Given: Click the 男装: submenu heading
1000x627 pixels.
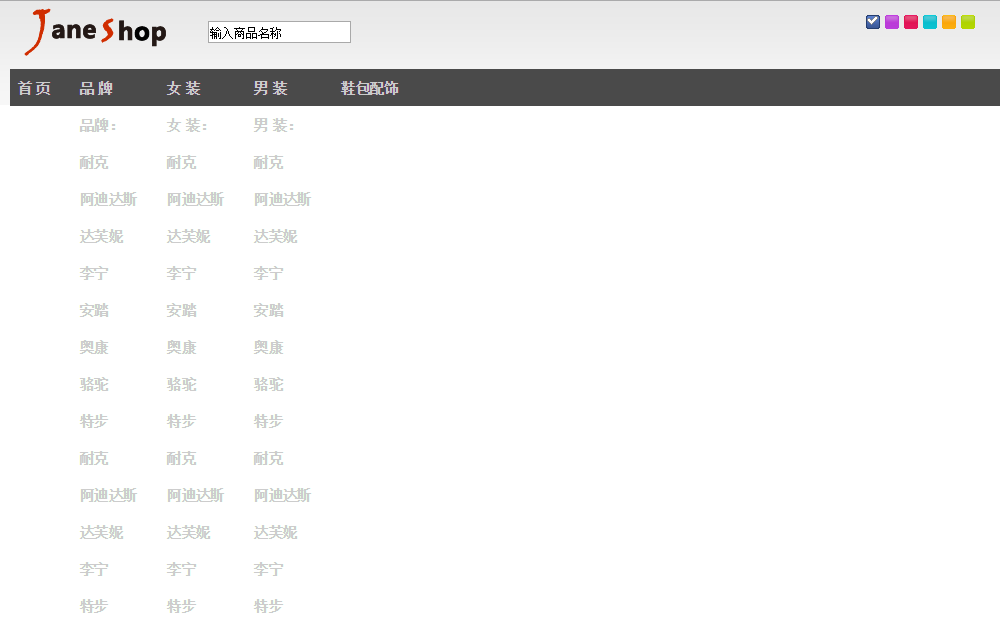Looking at the screenshot, I should point(274,126).
